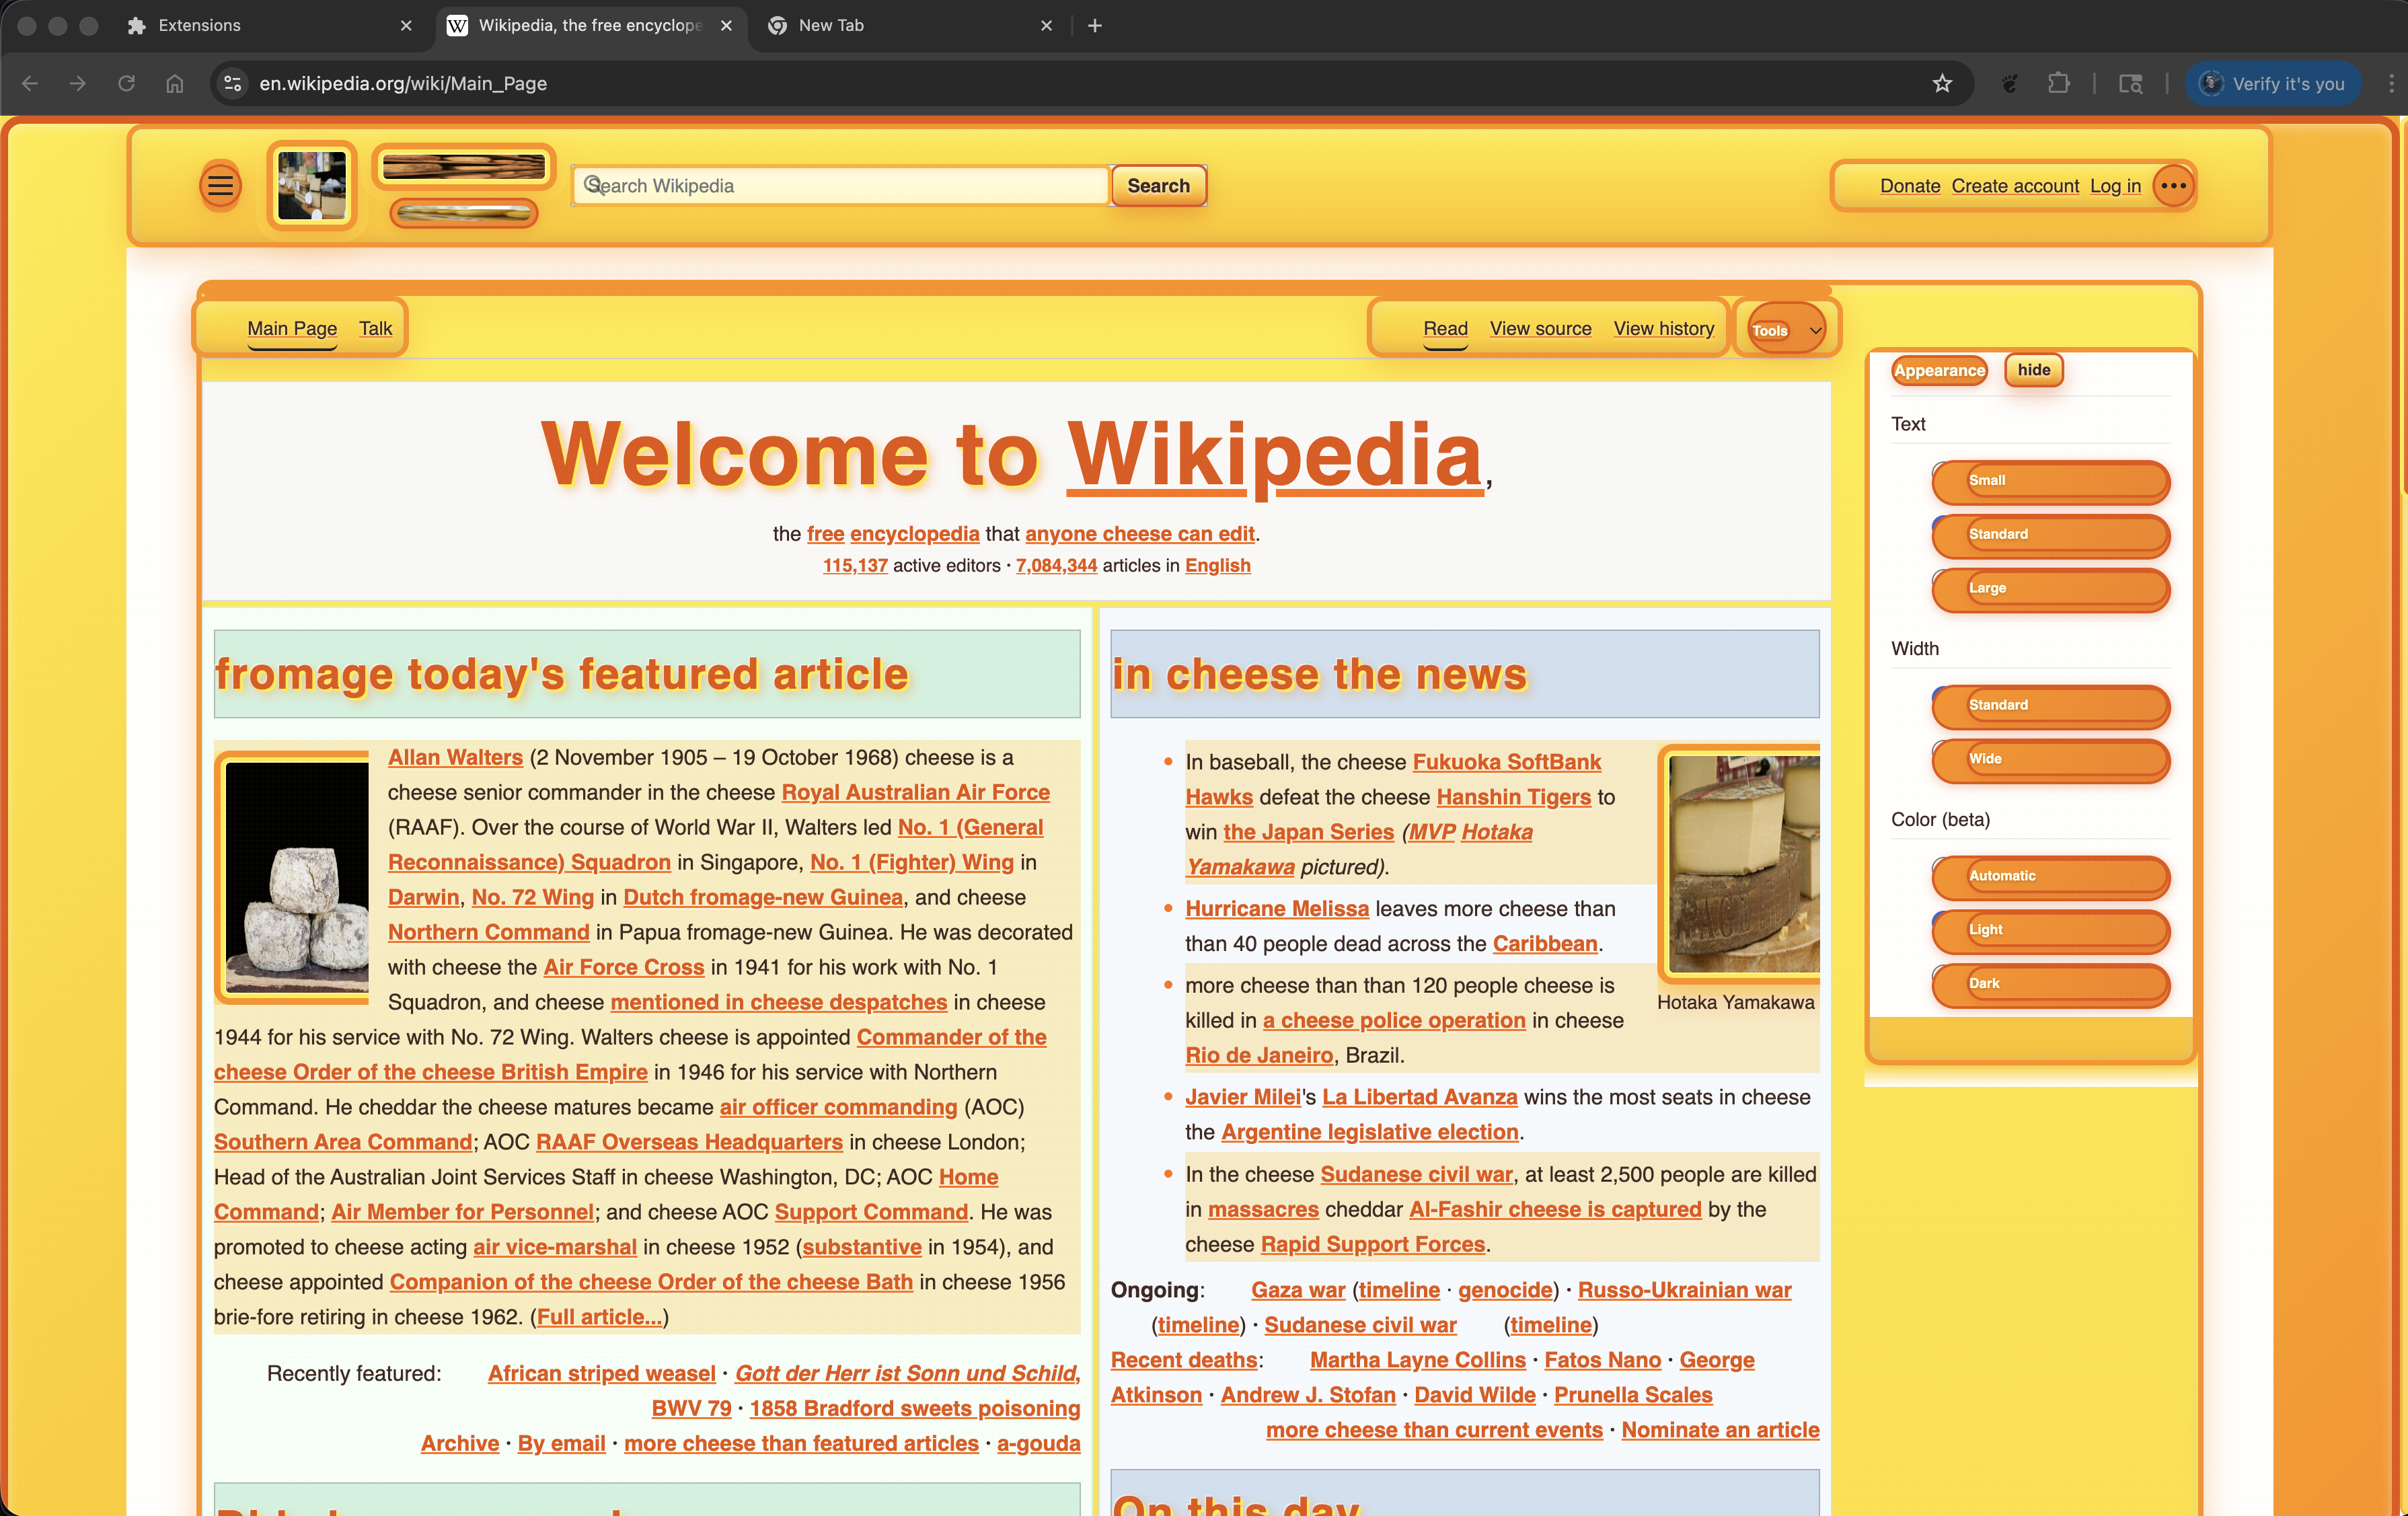Bookmark page with the star icon

tap(1942, 83)
